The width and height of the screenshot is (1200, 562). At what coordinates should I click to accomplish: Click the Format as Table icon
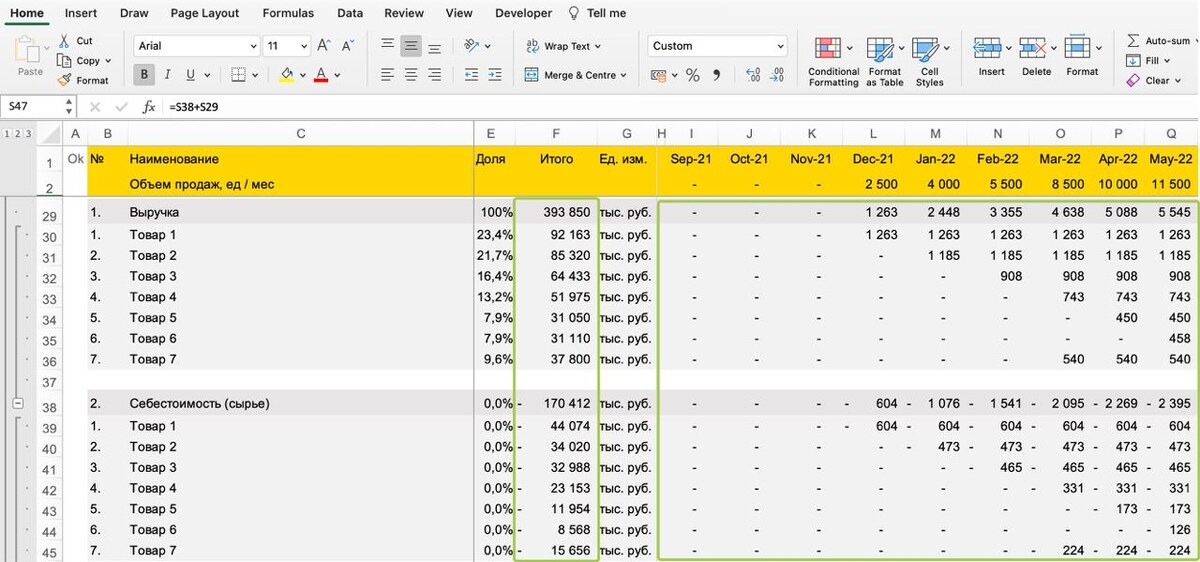(x=880, y=50)
